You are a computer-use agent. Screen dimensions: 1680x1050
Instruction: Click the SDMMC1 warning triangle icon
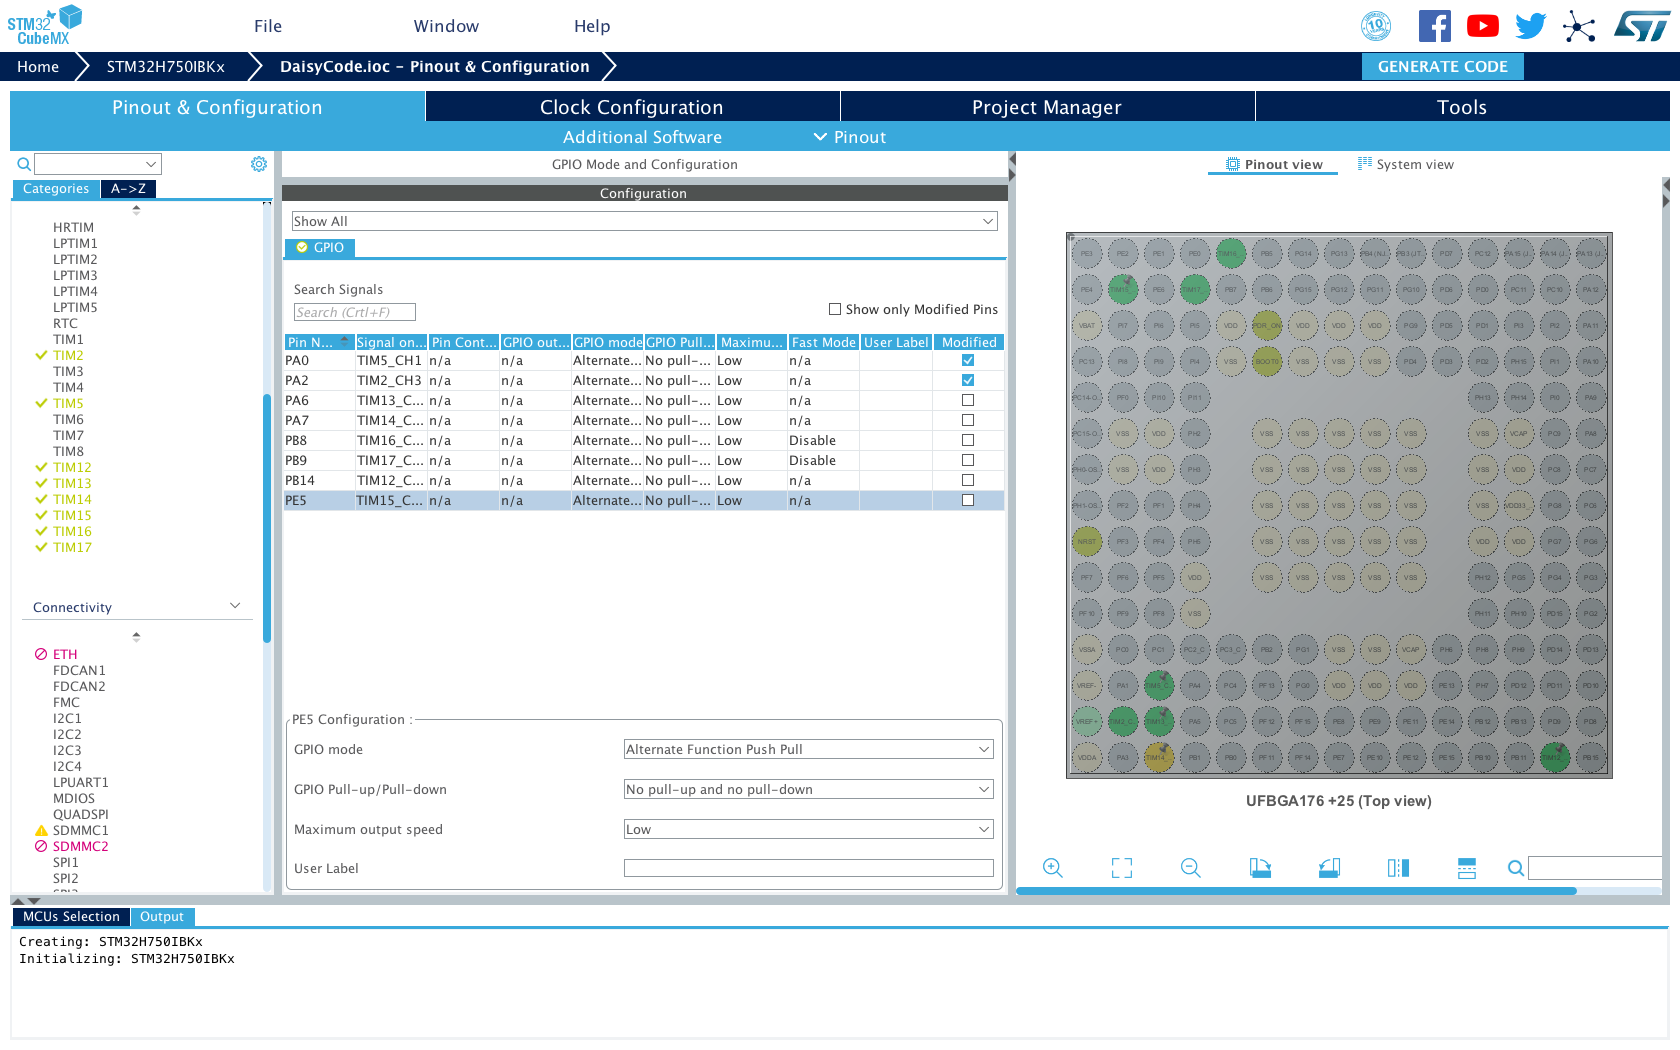pyautogui.click(x=41, y=830)
